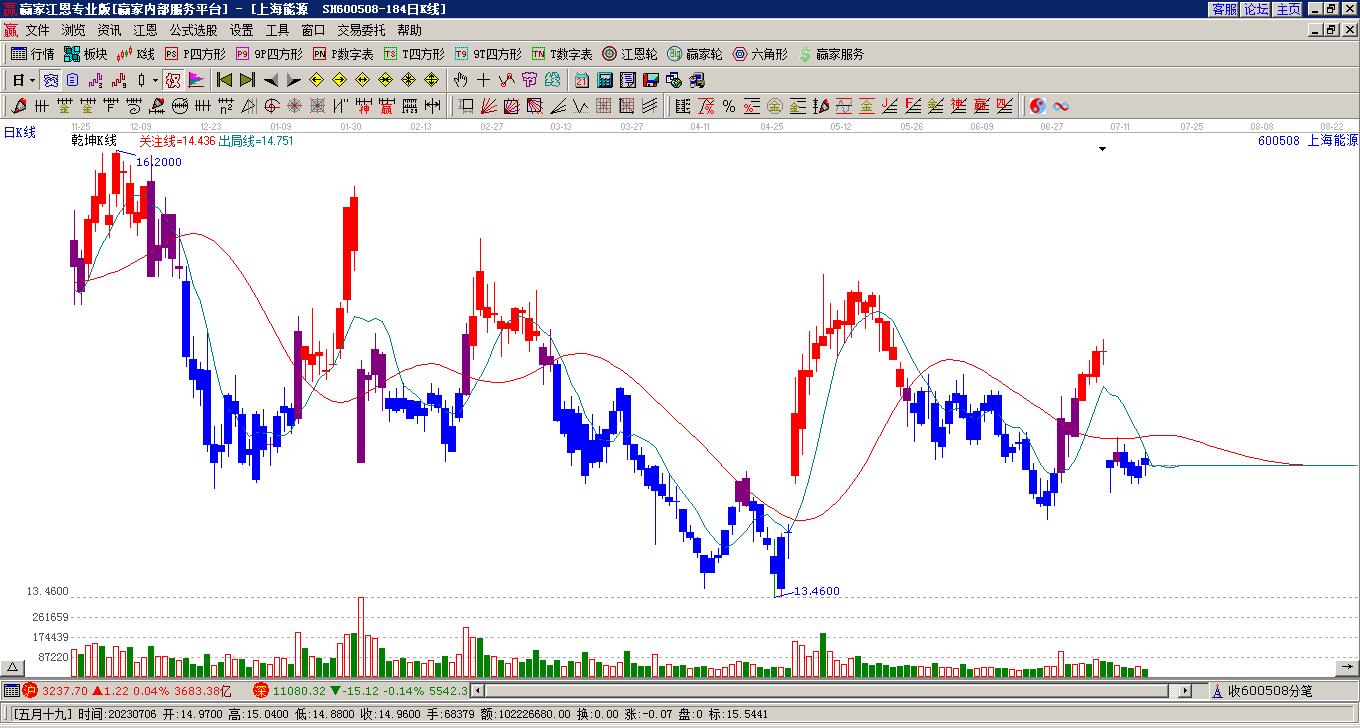This screenshot has width=1360, height=728.
Task: Click the first yellow diamond left-arrow icon
Action: tap(317, 80)
